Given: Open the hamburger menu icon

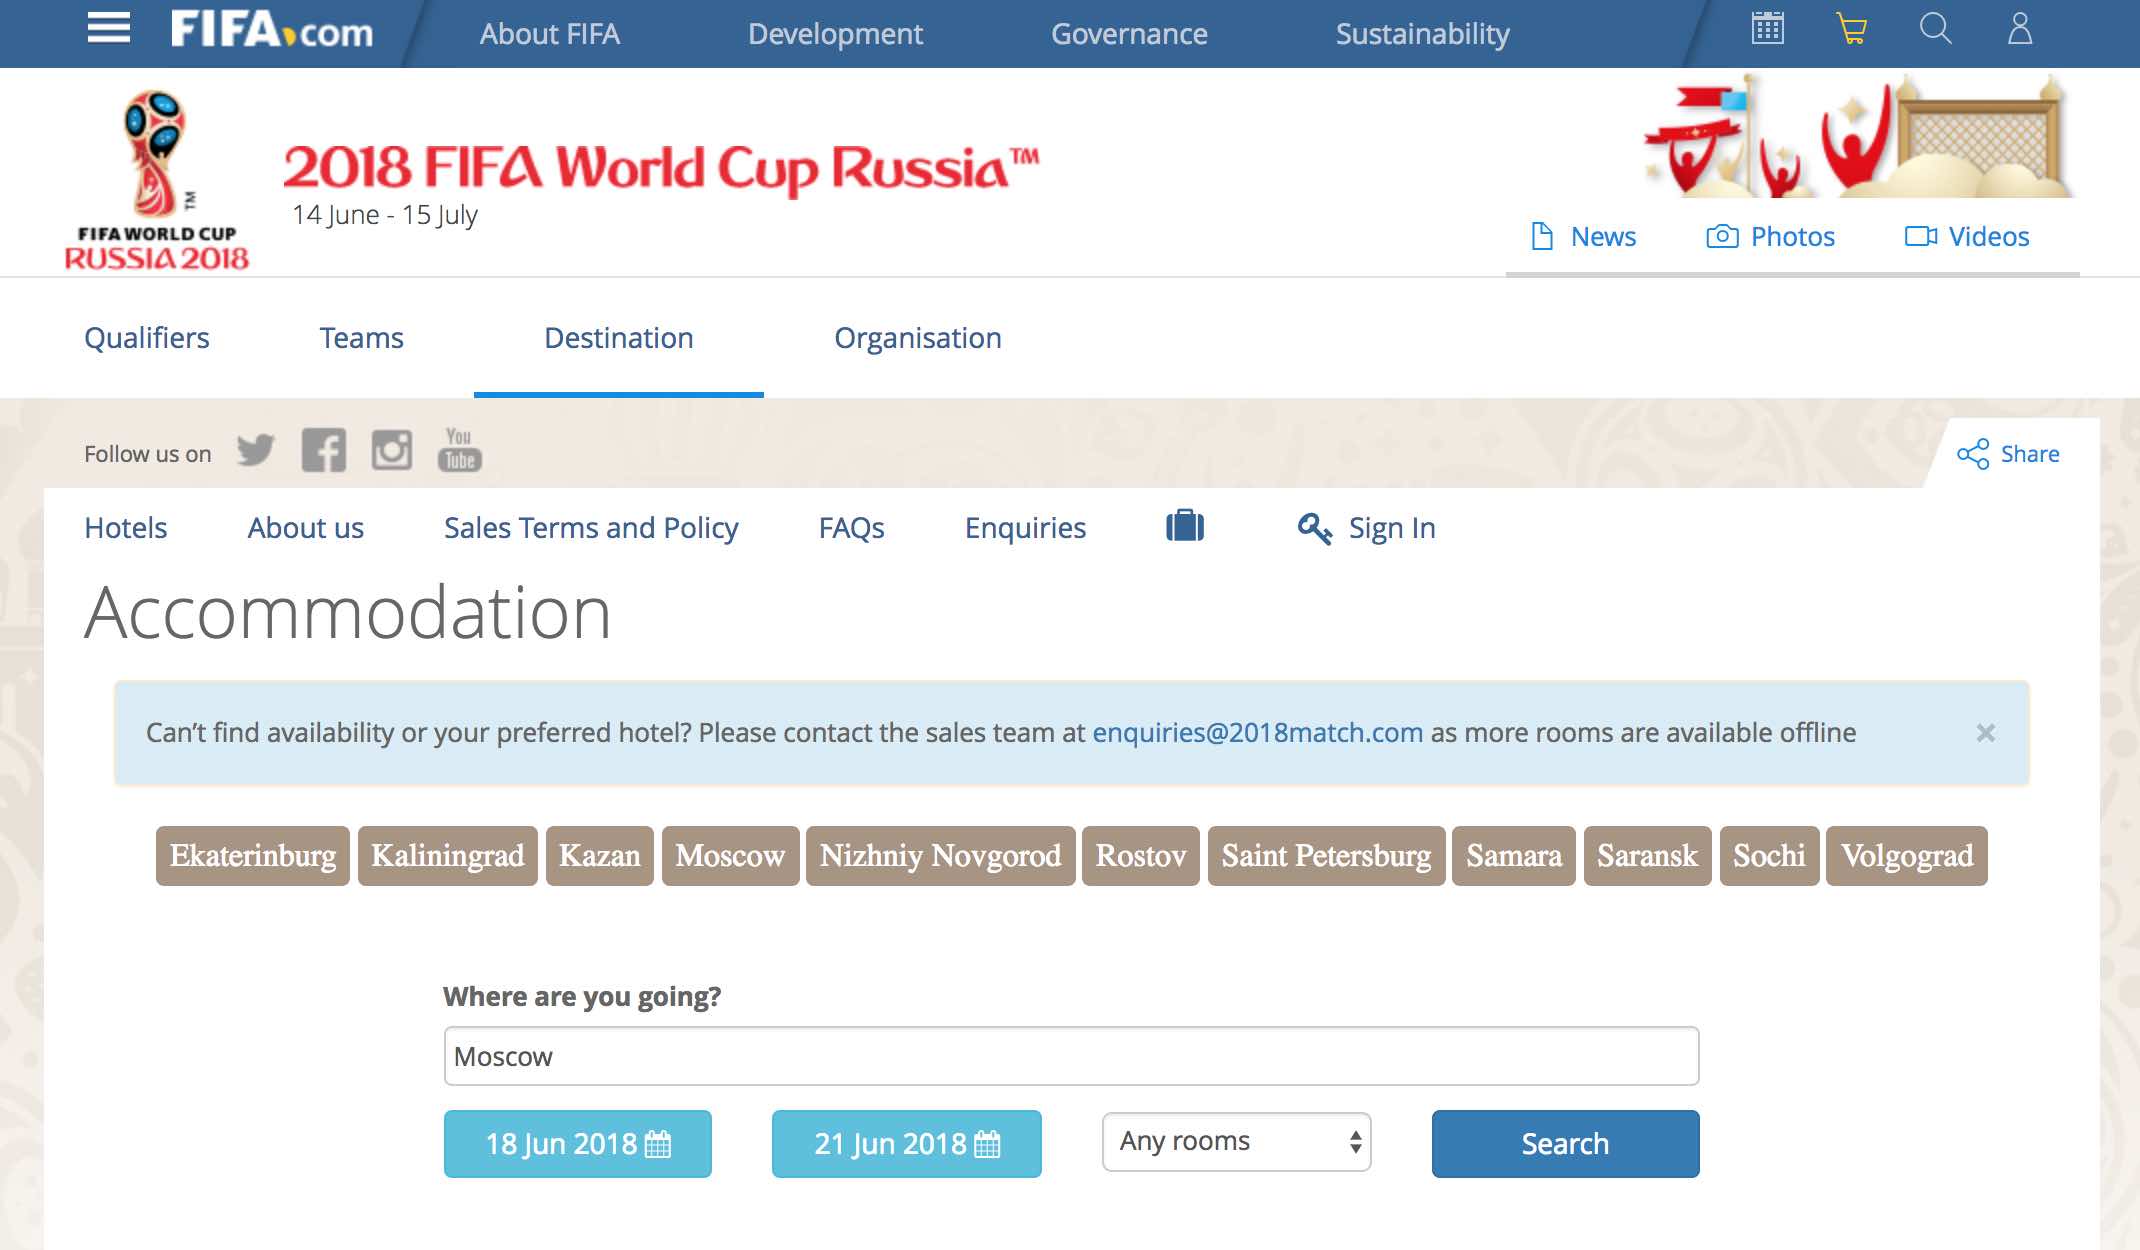Looking at the screenshot, I should click(109, 29).
